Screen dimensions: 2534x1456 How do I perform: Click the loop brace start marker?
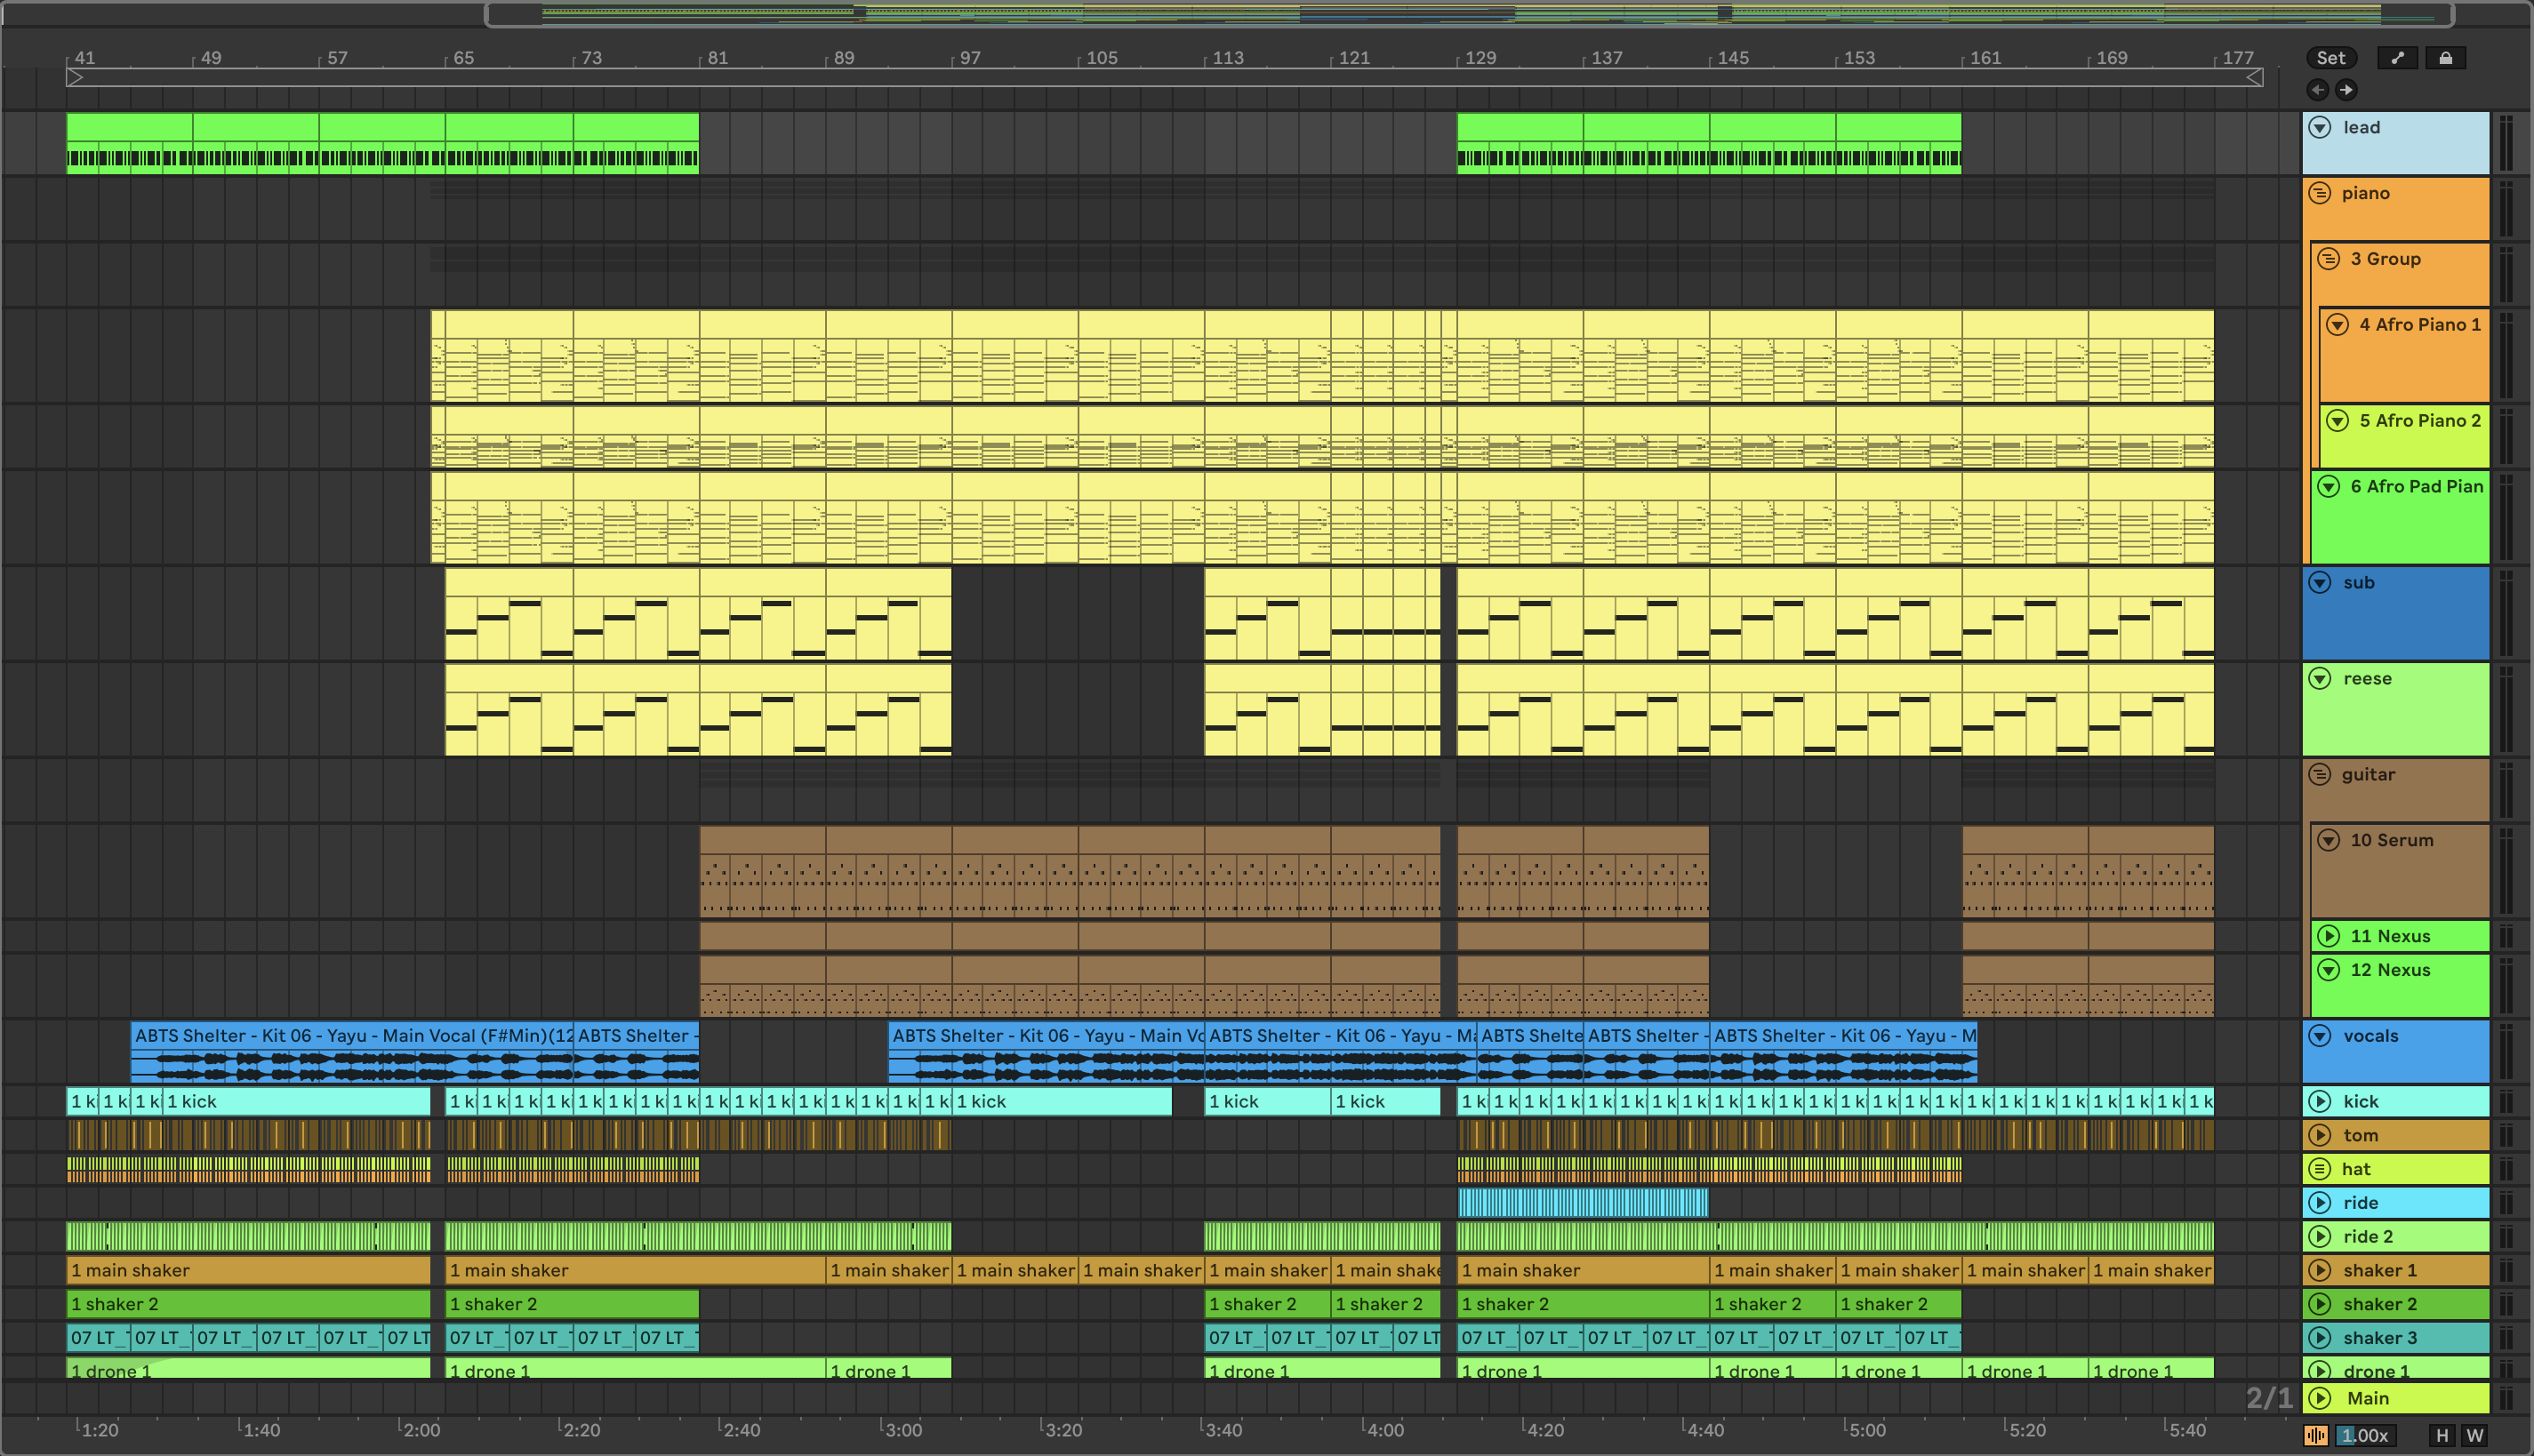pos(74,78)
